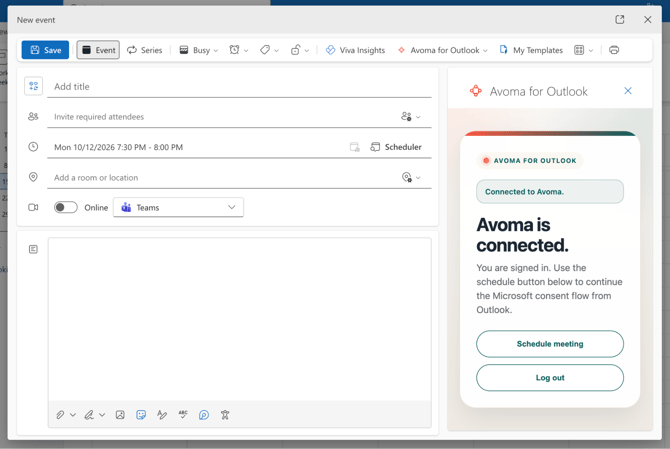
Task: Open the Loop/editor chat icon in body toolbar
Action: point(204,415)
